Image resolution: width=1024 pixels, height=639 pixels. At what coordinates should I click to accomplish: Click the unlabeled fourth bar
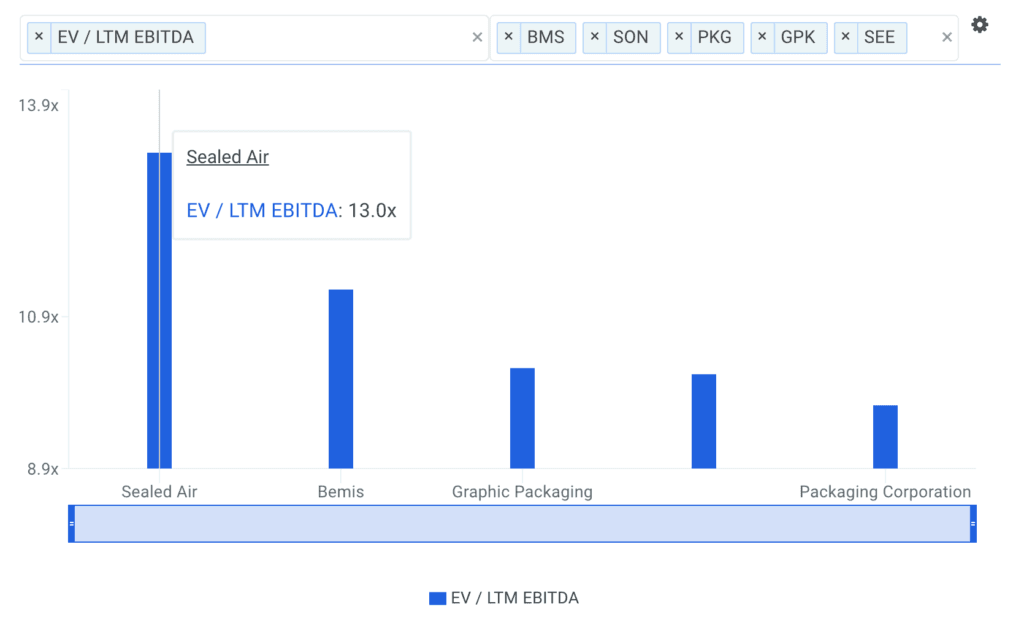704,421
